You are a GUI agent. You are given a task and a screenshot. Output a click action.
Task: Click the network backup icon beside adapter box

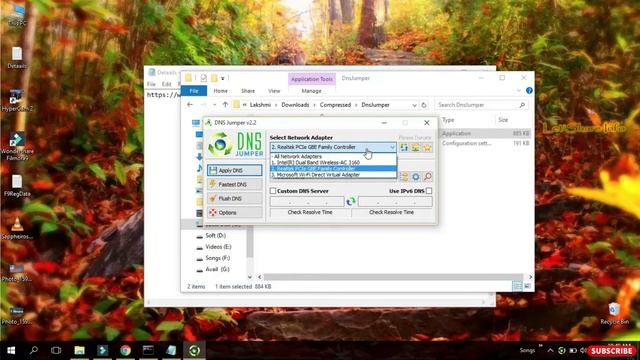click(416, 147)
